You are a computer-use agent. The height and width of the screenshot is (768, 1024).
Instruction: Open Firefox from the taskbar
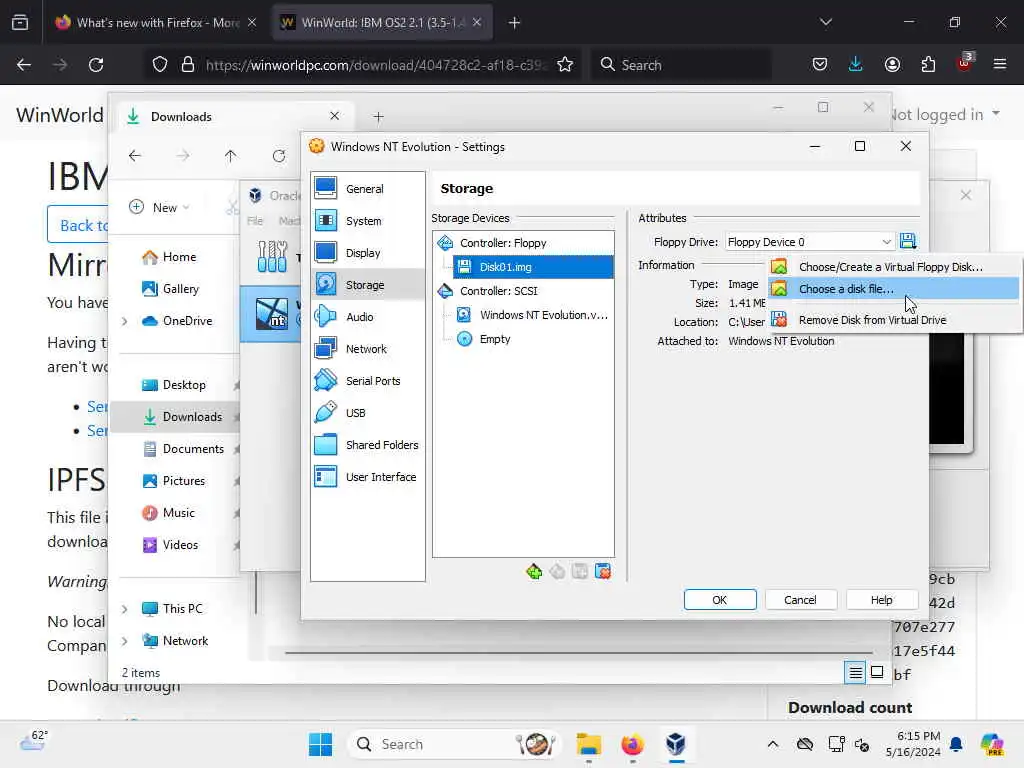(632, 744)
